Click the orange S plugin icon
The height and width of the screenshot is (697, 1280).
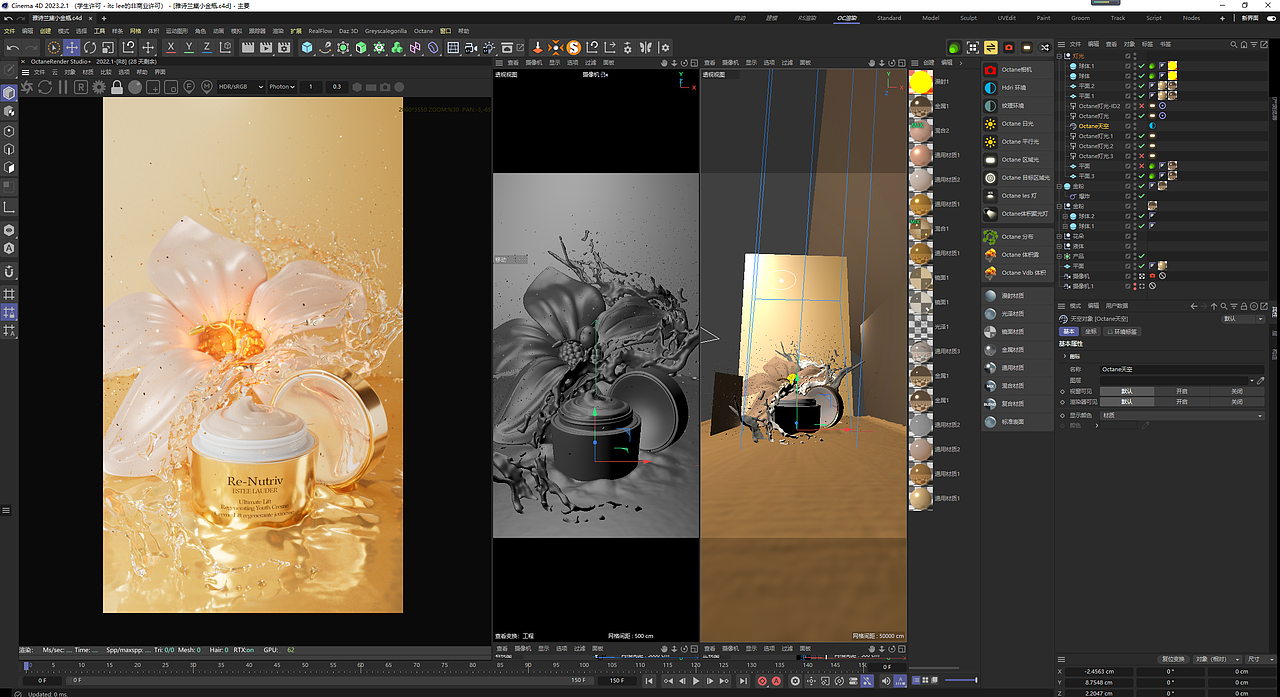(572, 47)
